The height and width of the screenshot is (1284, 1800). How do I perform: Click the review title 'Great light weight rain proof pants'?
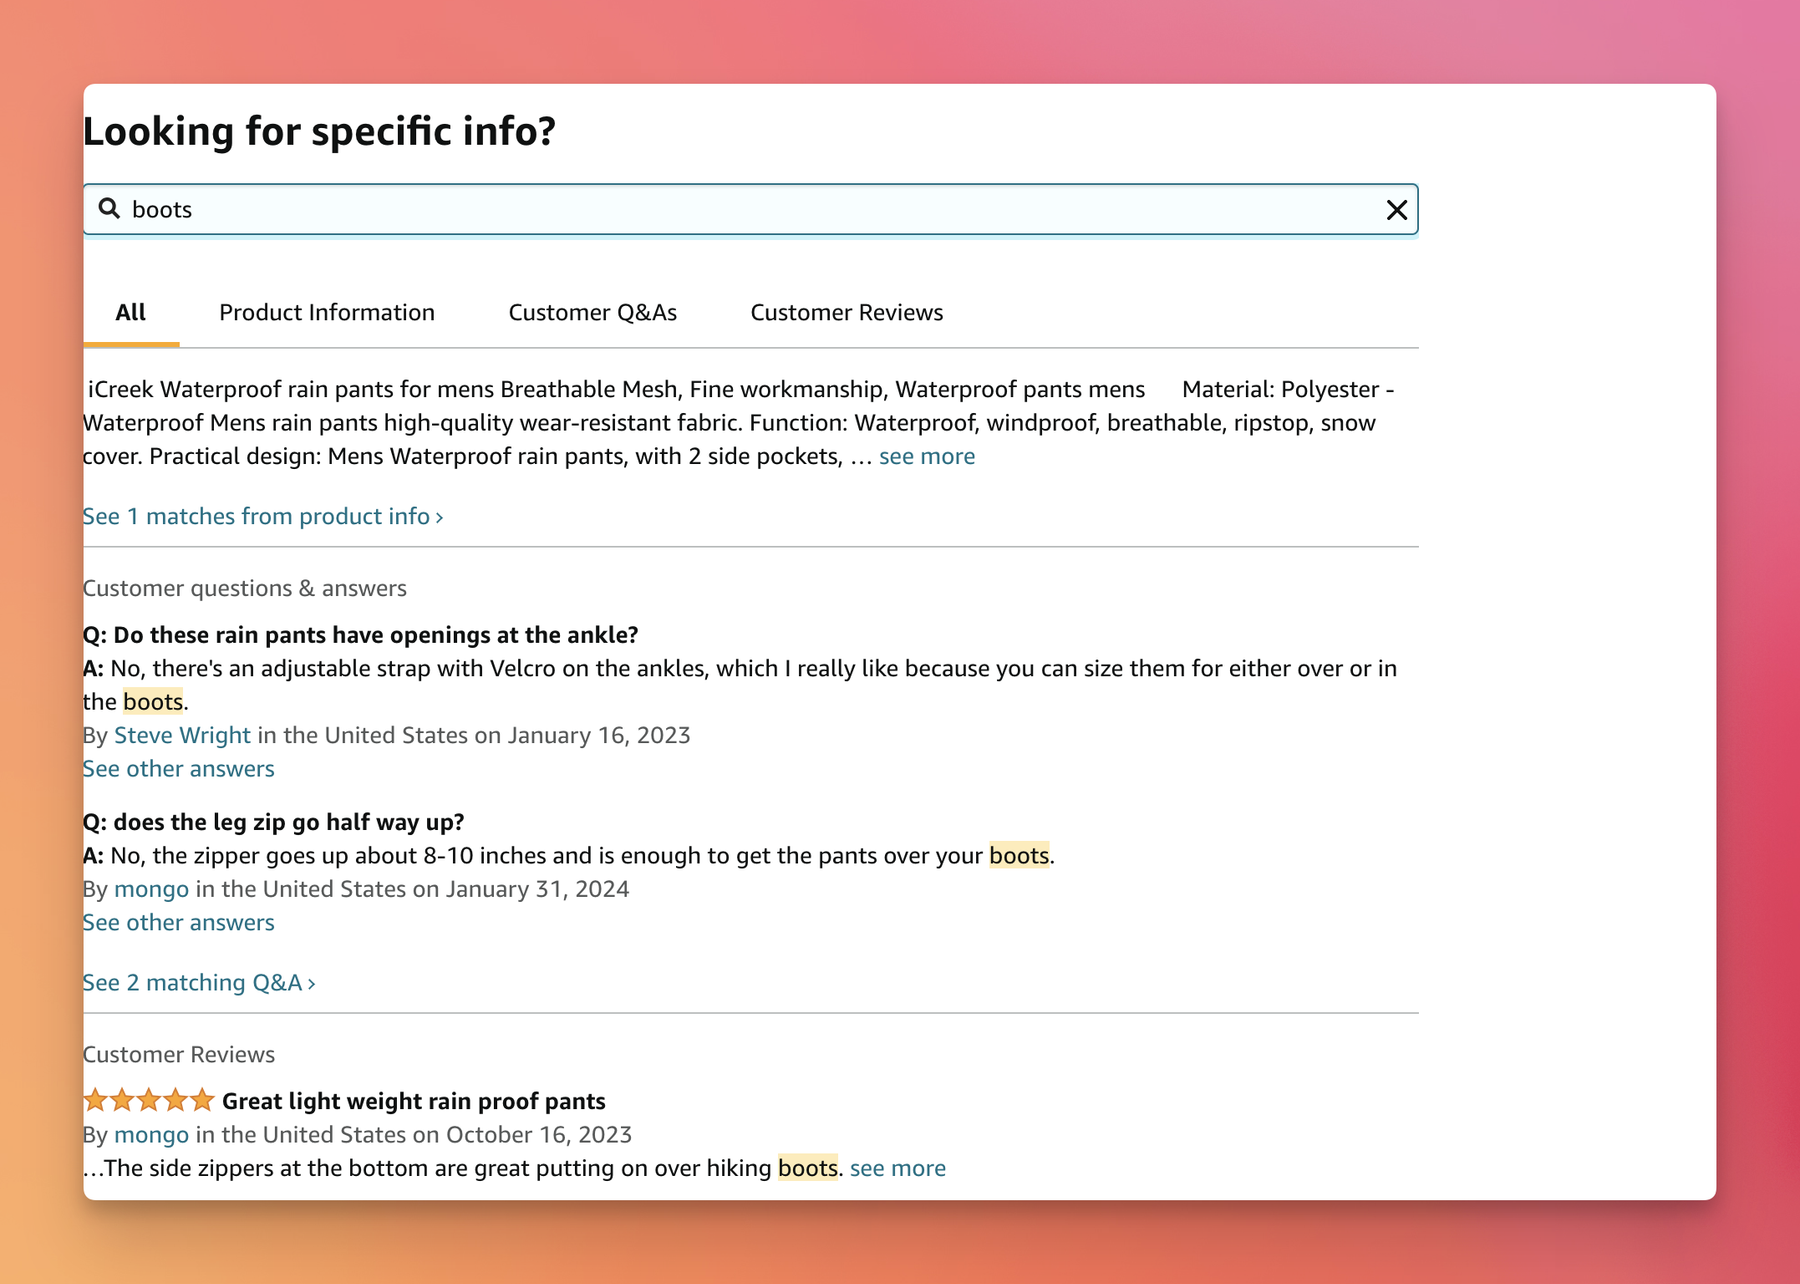tap(412, 1100)
